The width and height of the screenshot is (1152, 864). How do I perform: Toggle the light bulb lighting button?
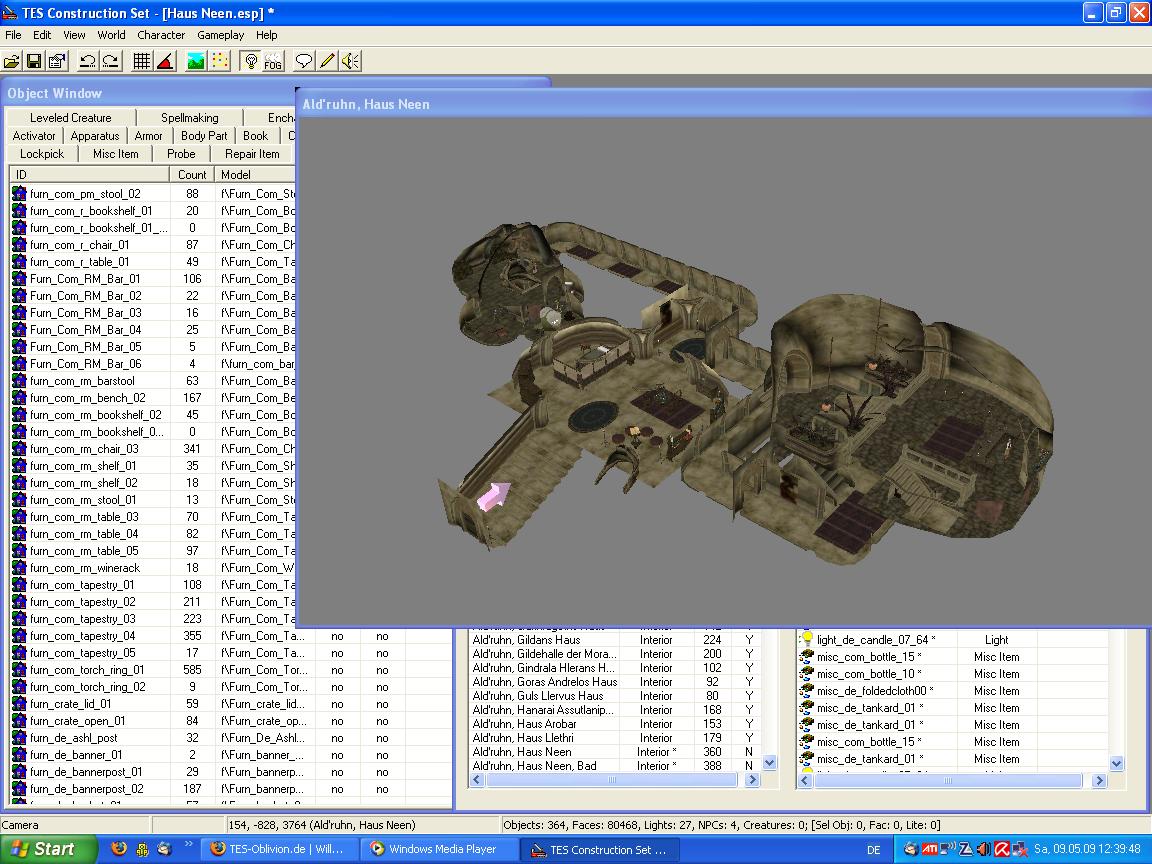tap(251, 61)
